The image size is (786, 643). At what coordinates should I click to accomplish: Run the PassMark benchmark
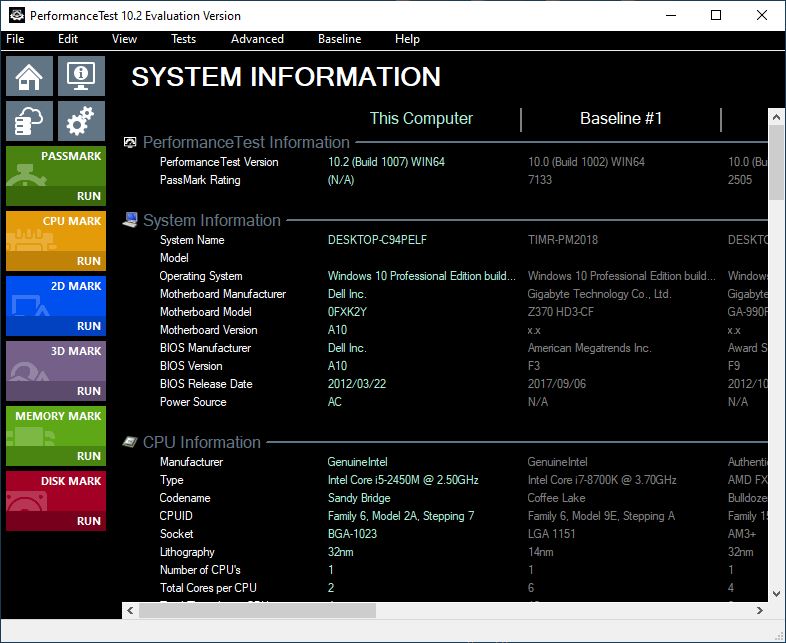pyautogui.click(x=89, y=196)
